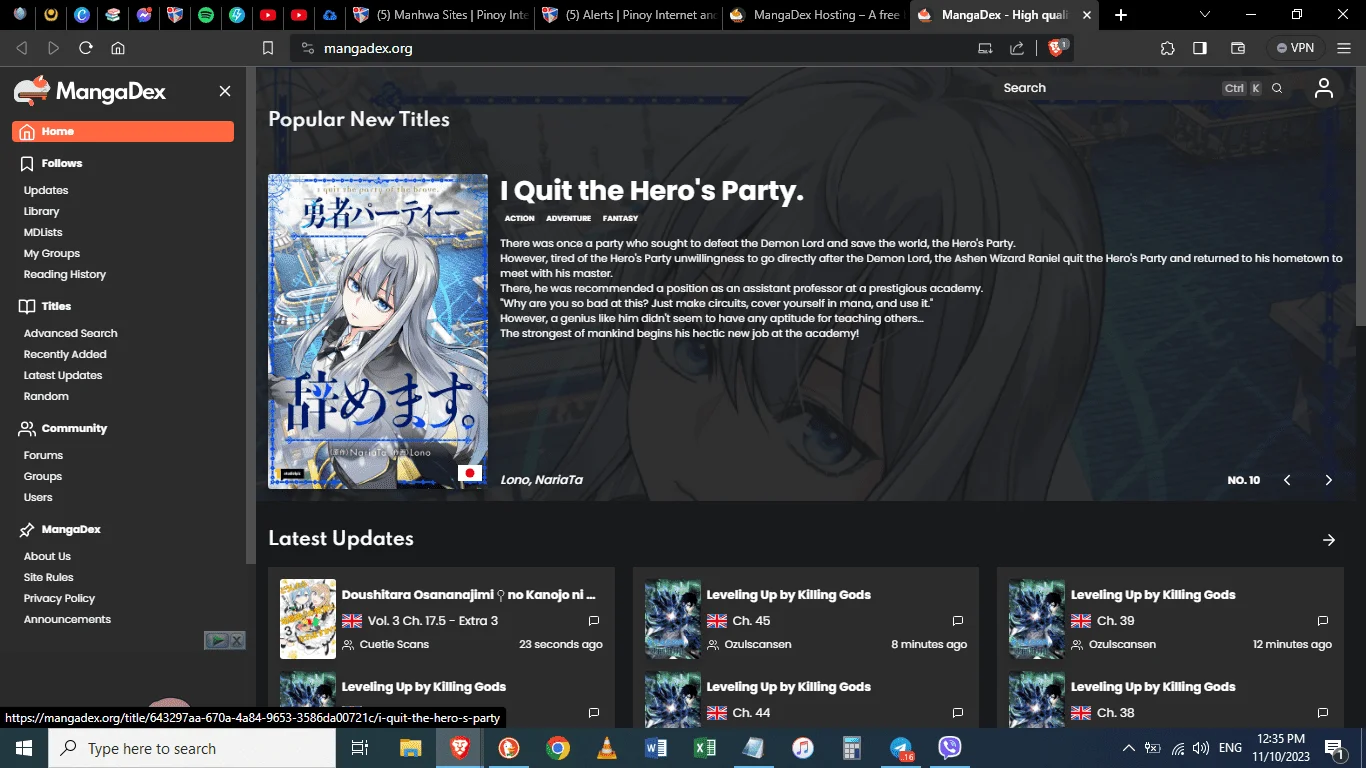Open the Site Rules page
The width and height of the screenshot is (1366, 768).
(x=49, y=577)
